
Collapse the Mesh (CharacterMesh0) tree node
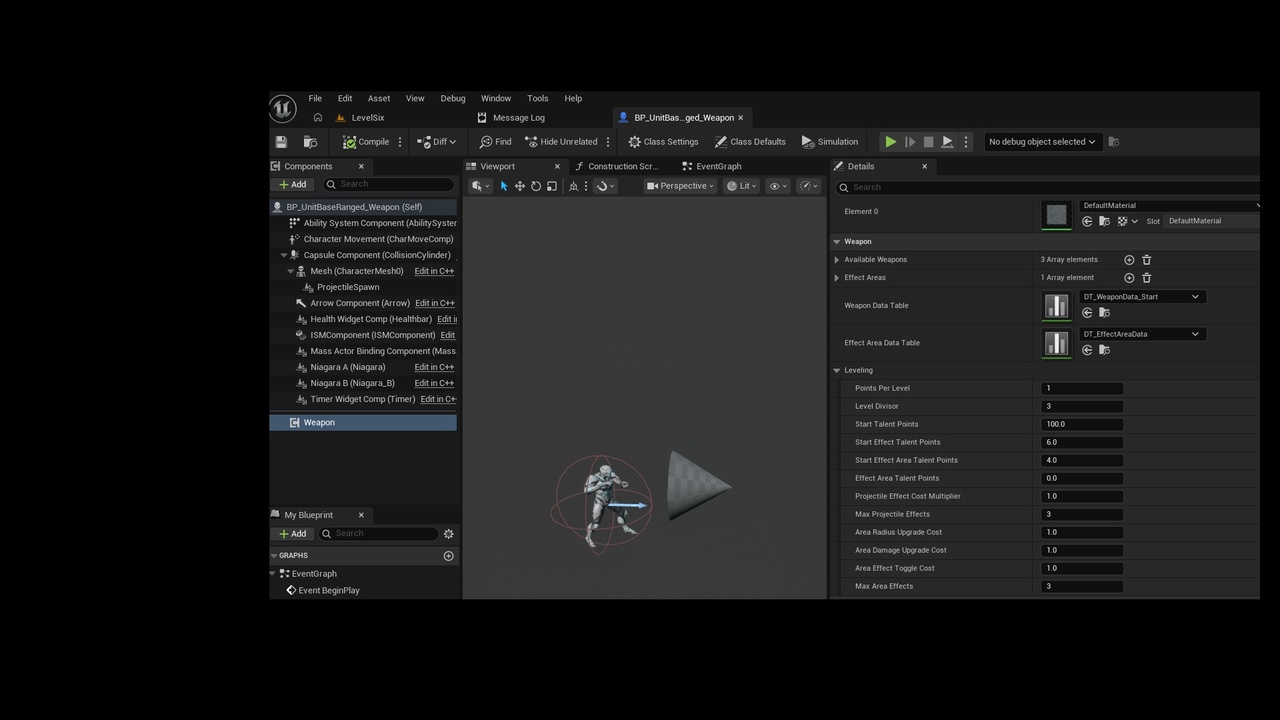(x=291, y=271)
